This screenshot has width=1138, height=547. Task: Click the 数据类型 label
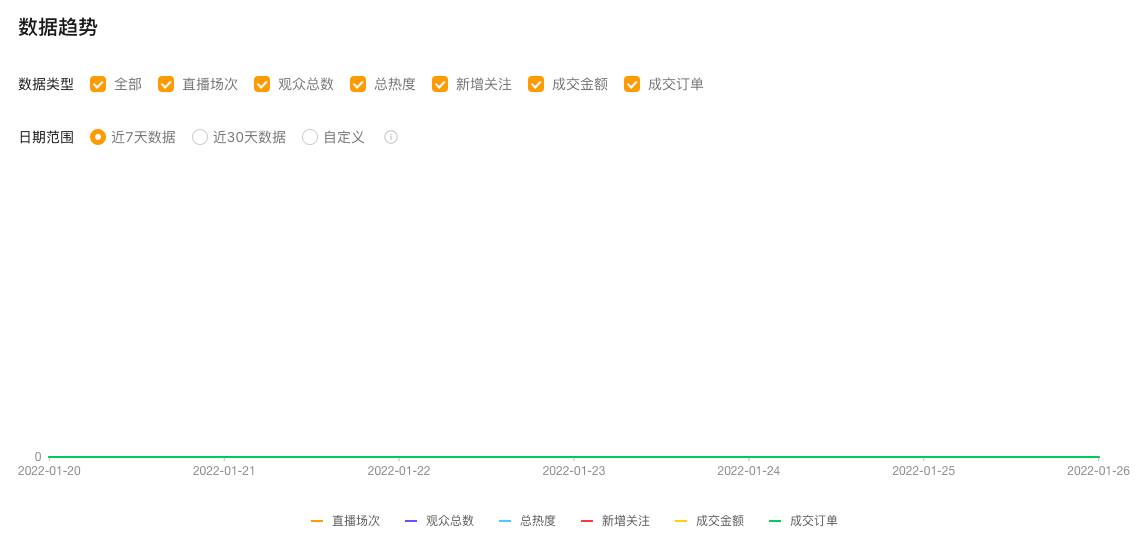(x=46, y=84)
